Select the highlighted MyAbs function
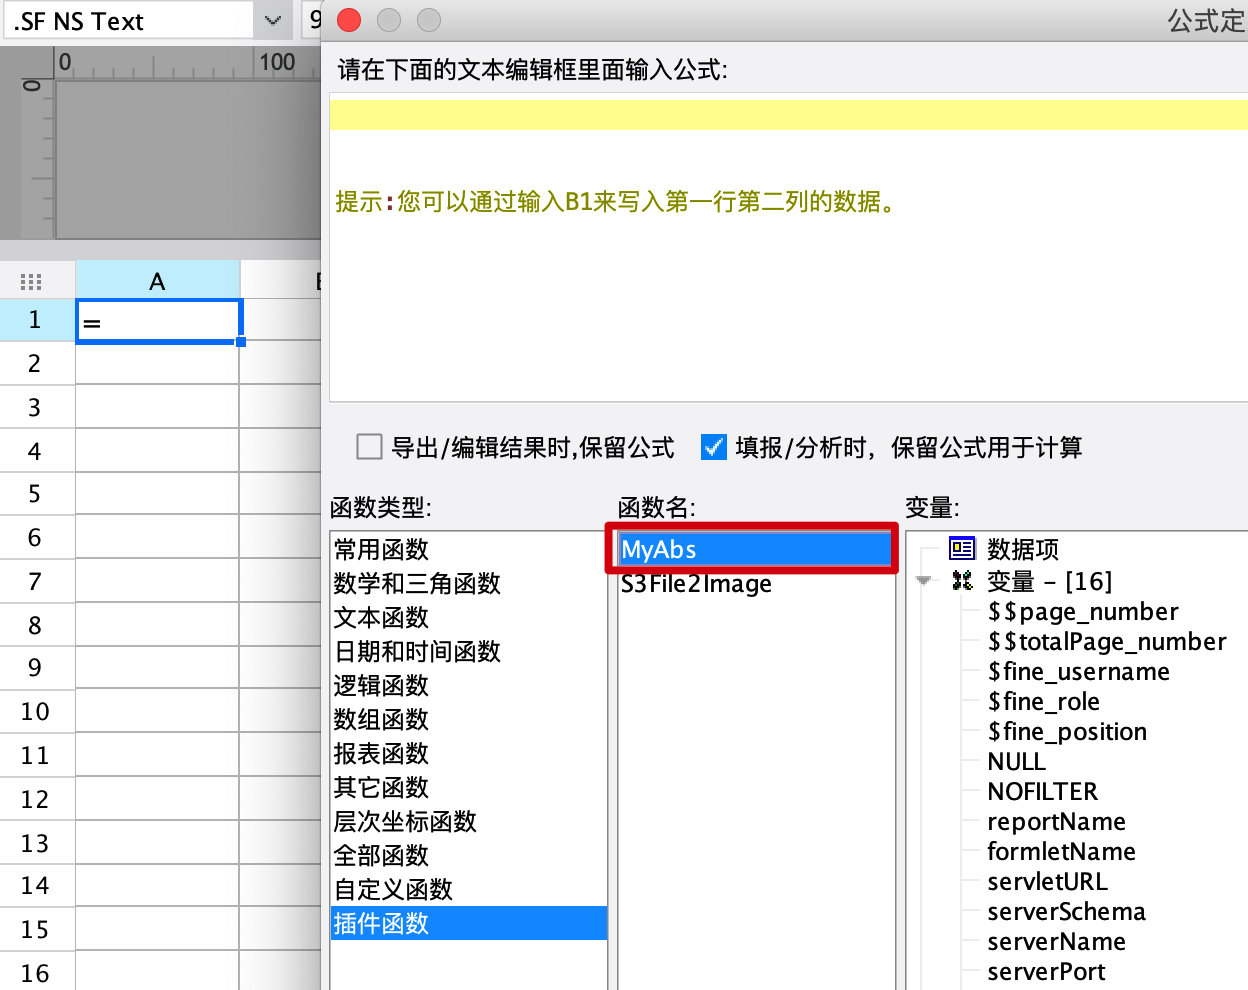The width and height of the screenshot is (1248, 990). click(755, 549)
